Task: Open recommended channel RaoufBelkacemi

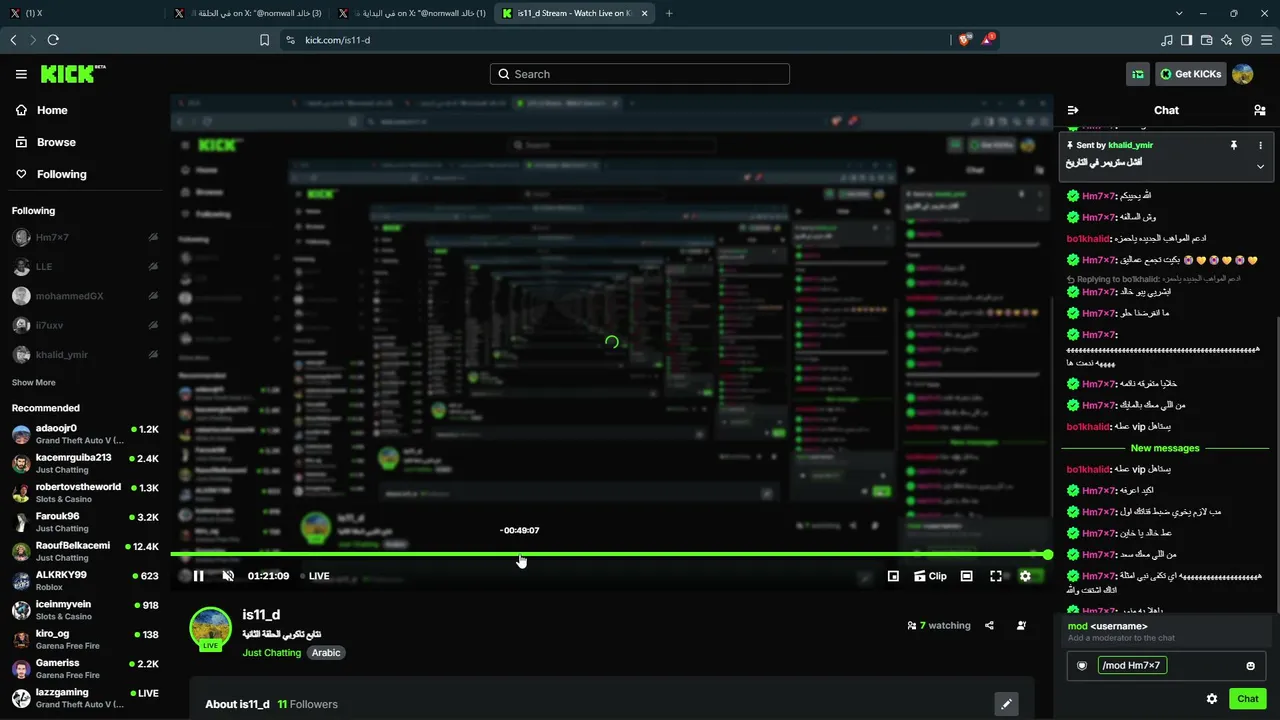Action: [x=84, y=551]
